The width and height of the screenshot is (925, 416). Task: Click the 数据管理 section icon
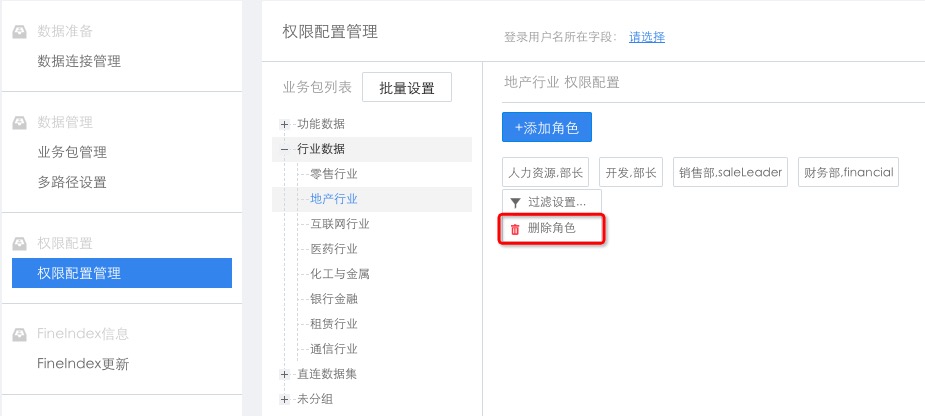click(x=19, y=123)
